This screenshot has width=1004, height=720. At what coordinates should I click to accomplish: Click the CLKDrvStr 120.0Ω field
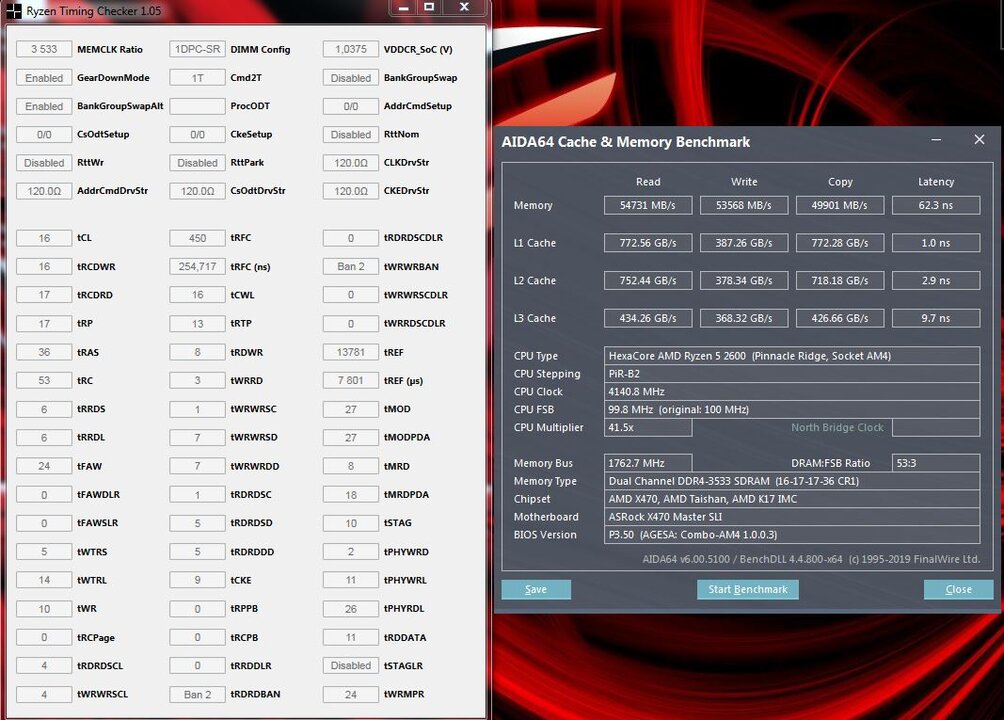pos(351,163)
